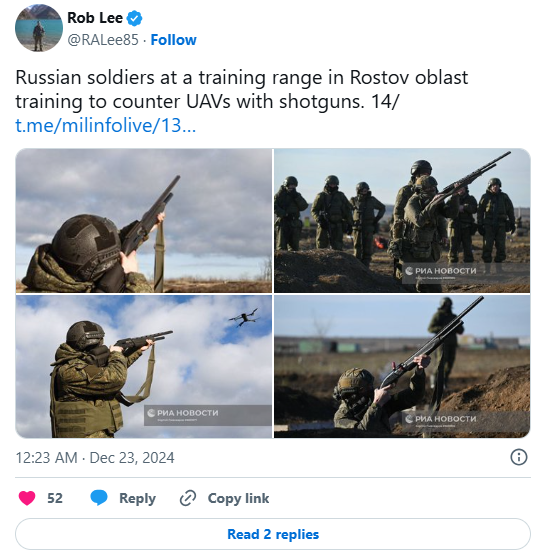The image size is (547, 550).
Task: Click the chain link copy icon
Action: 188,498
